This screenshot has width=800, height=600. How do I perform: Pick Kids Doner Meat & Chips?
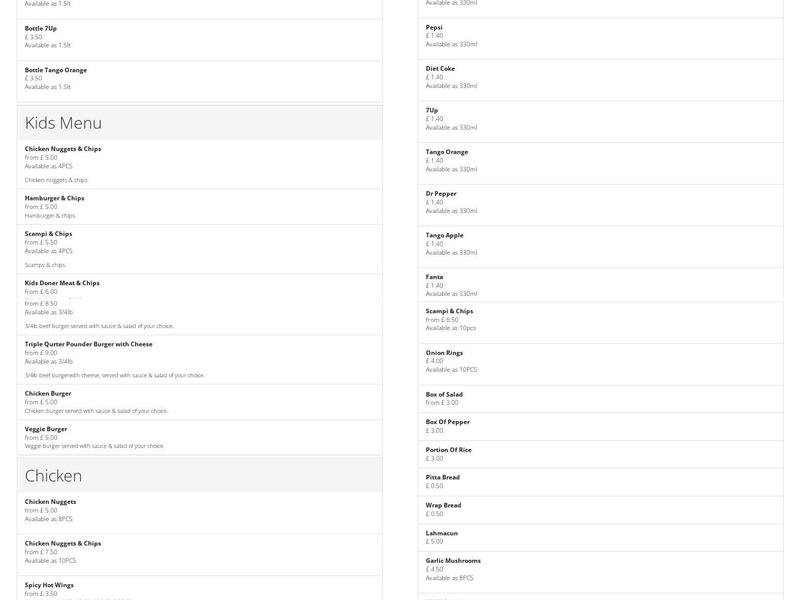tap(199, 287)
